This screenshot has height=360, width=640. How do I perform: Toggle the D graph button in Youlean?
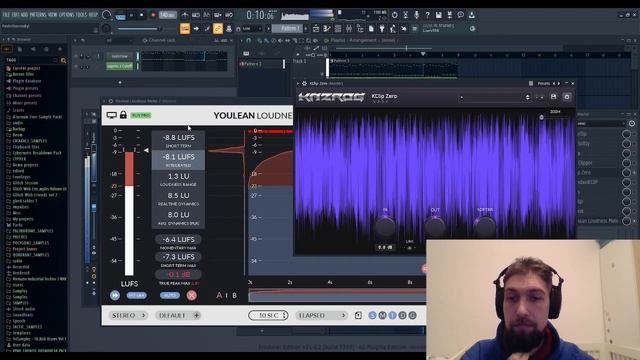(402, 316)
